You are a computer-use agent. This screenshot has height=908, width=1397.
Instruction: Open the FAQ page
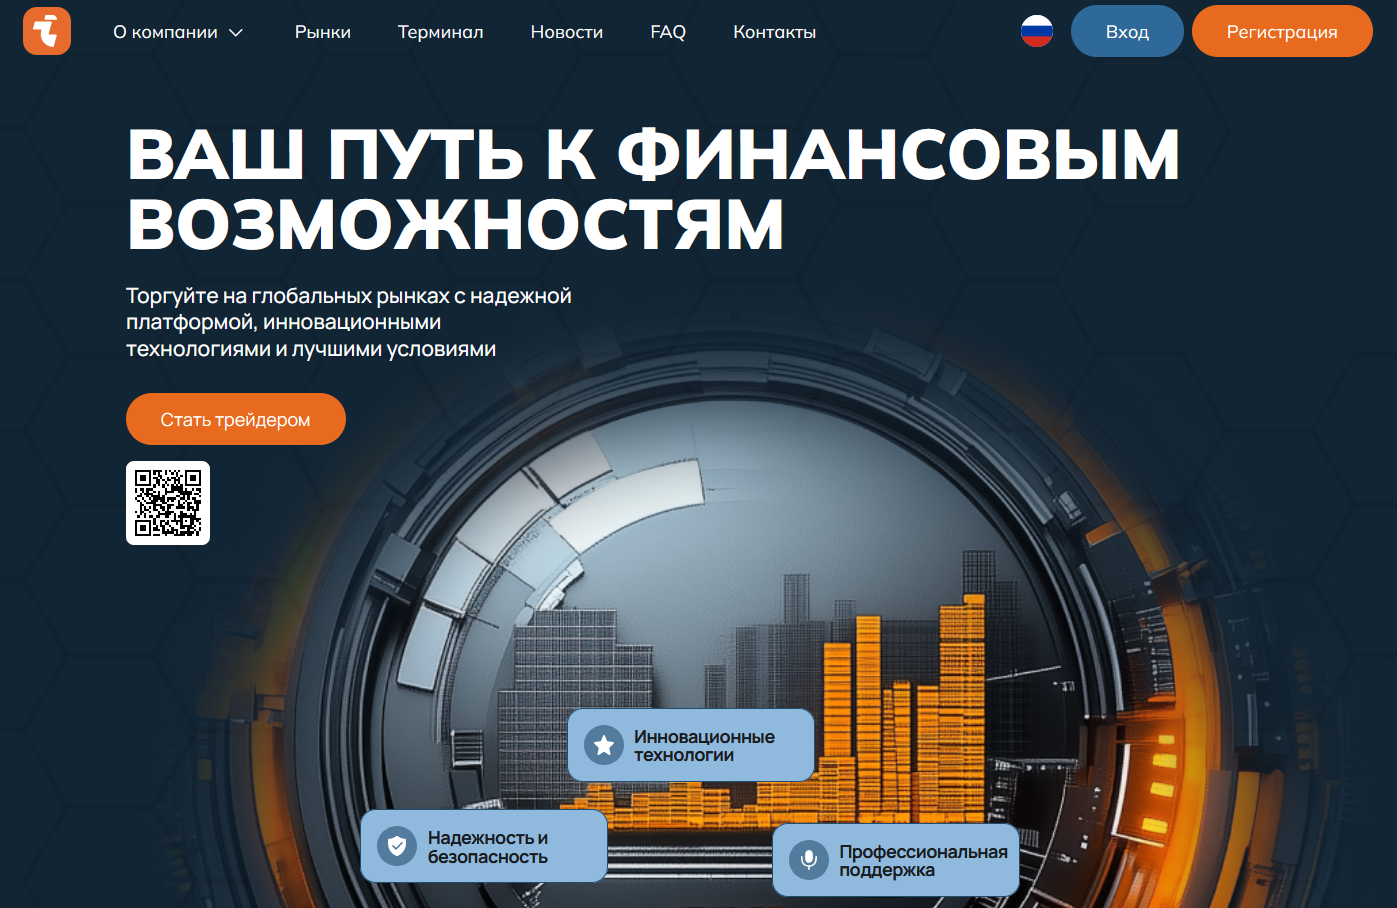click(668, 32)
